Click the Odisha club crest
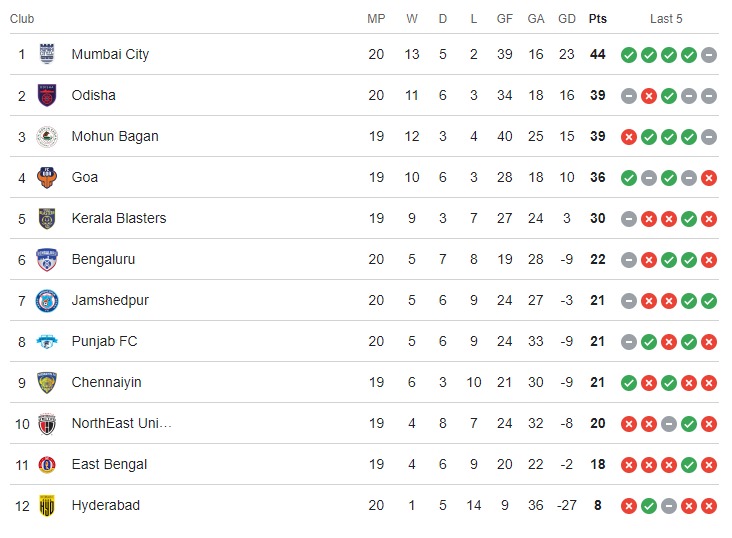The width and height of the screenshot is (732, 538). point(47,95)
